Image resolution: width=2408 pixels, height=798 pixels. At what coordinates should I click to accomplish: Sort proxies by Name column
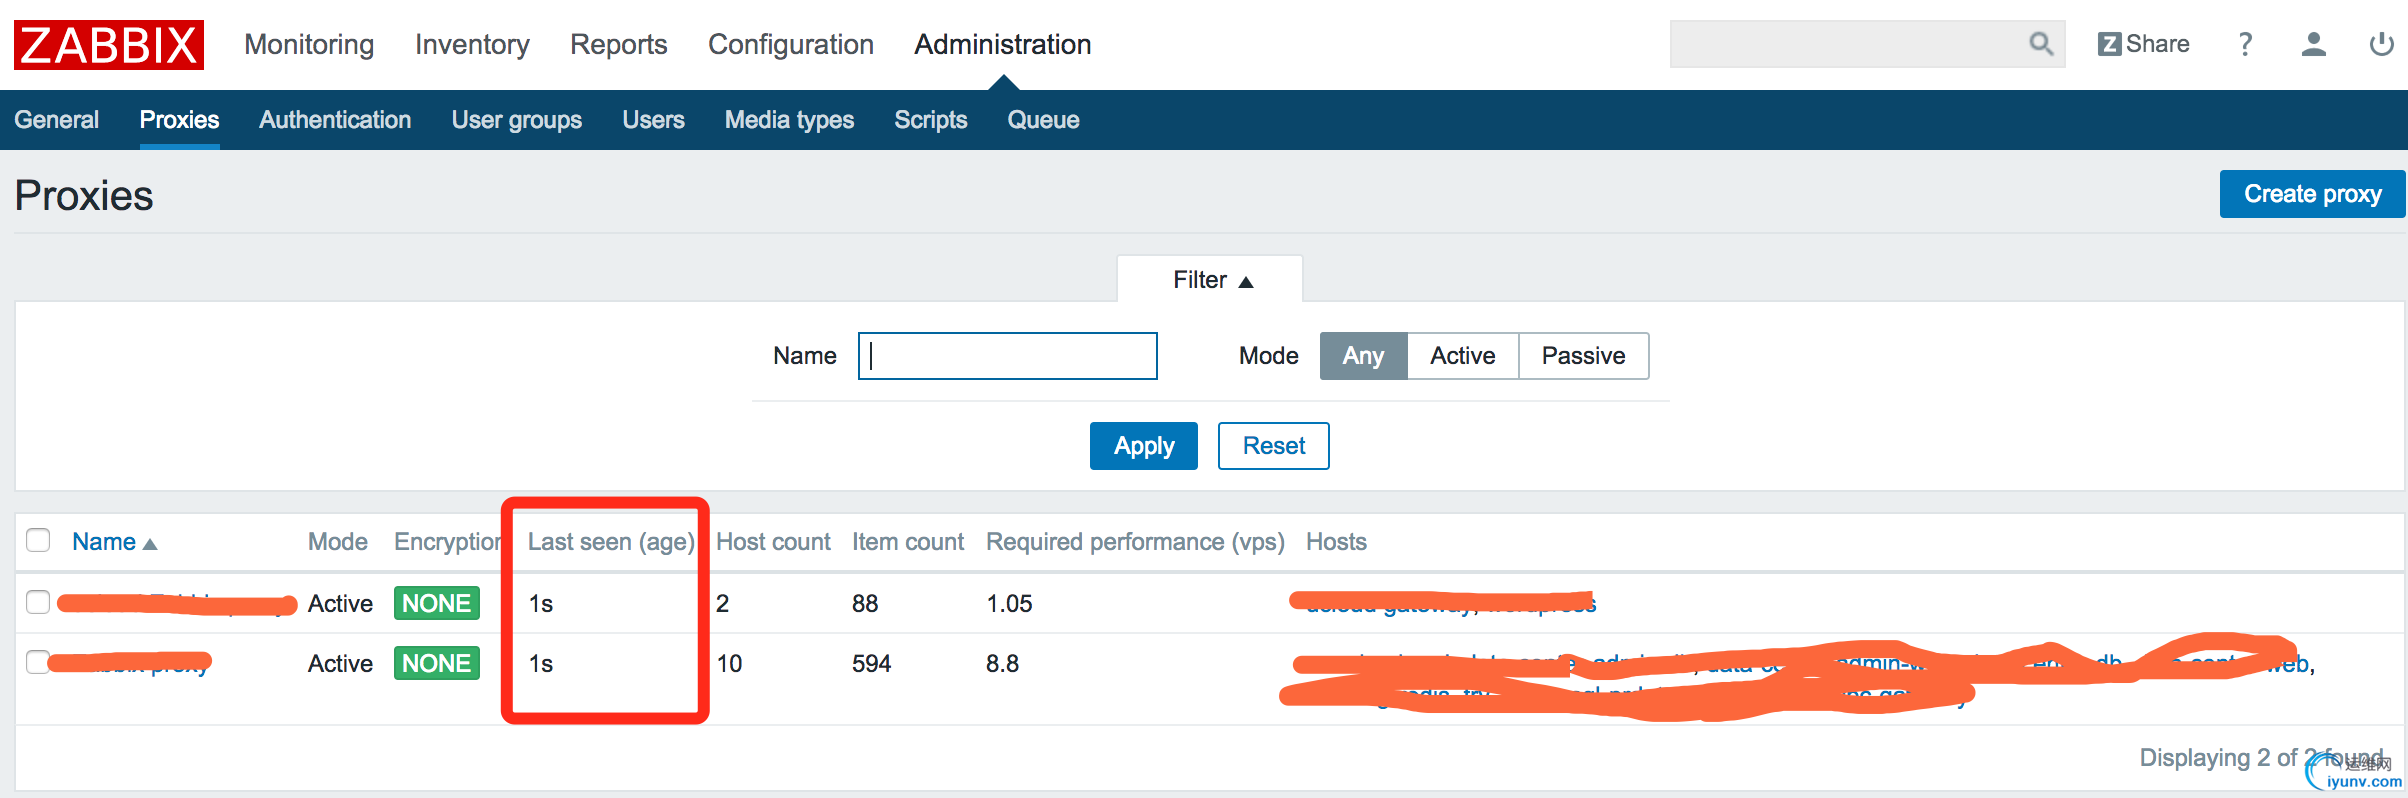pos(105,542)
